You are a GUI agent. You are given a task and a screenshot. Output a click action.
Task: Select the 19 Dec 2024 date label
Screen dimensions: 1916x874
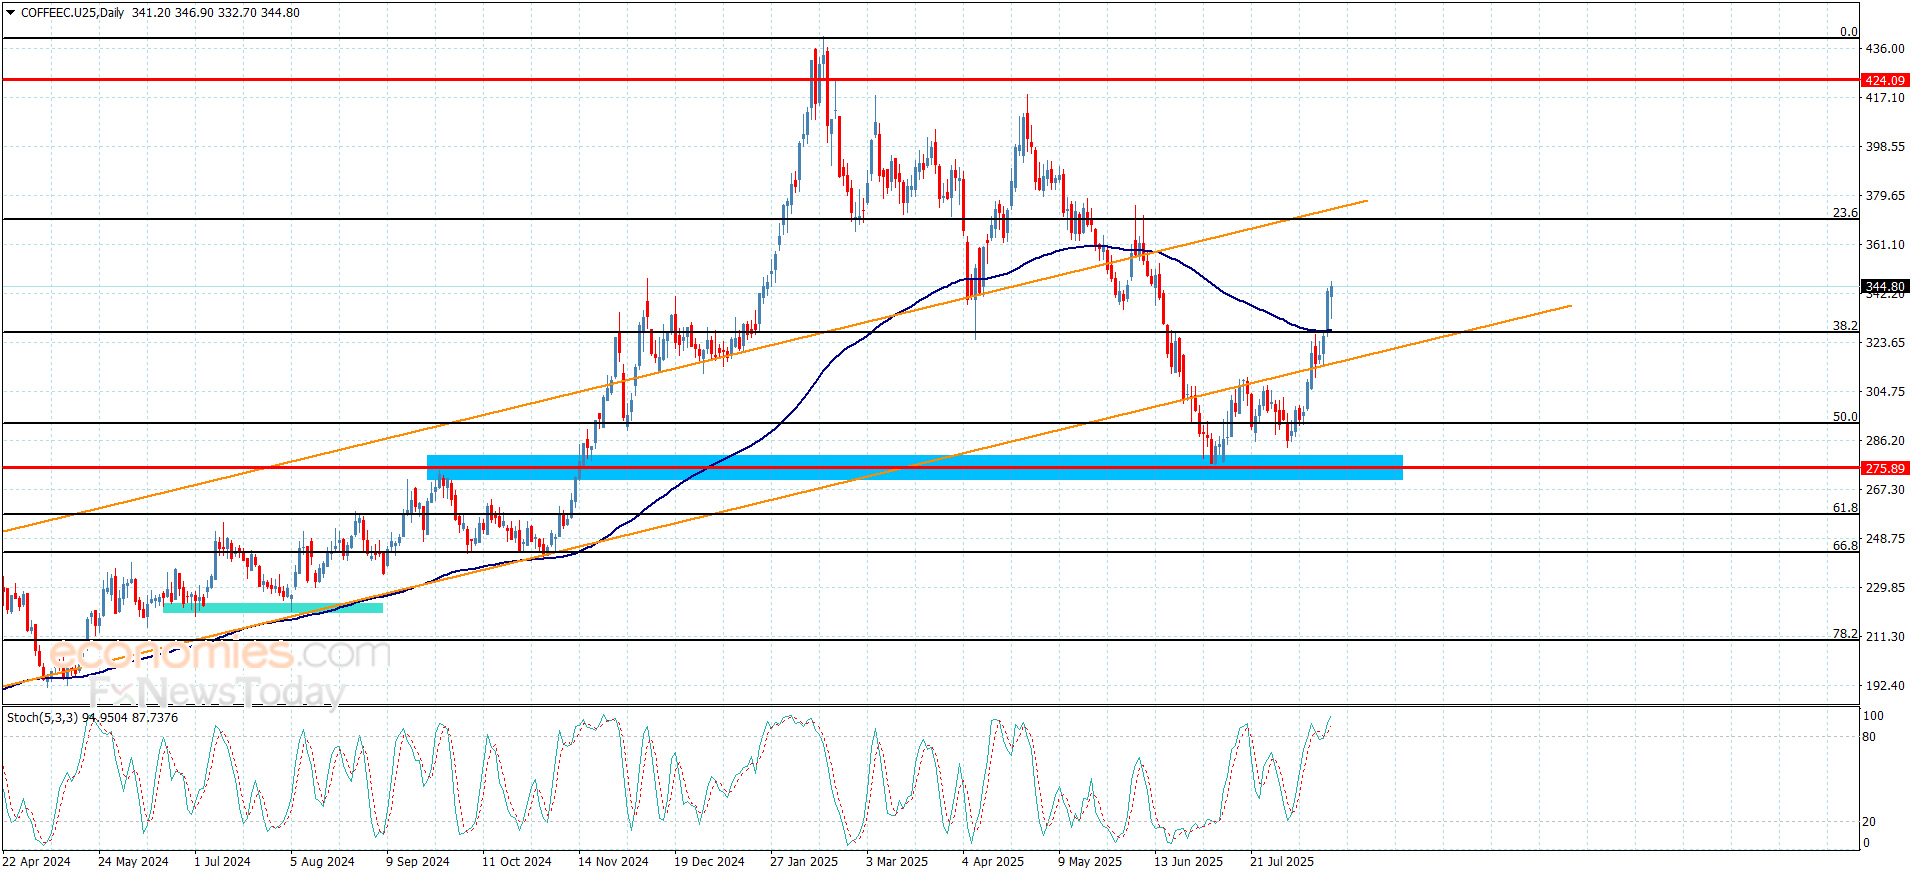pyautogui.click(x=709, y=862)
